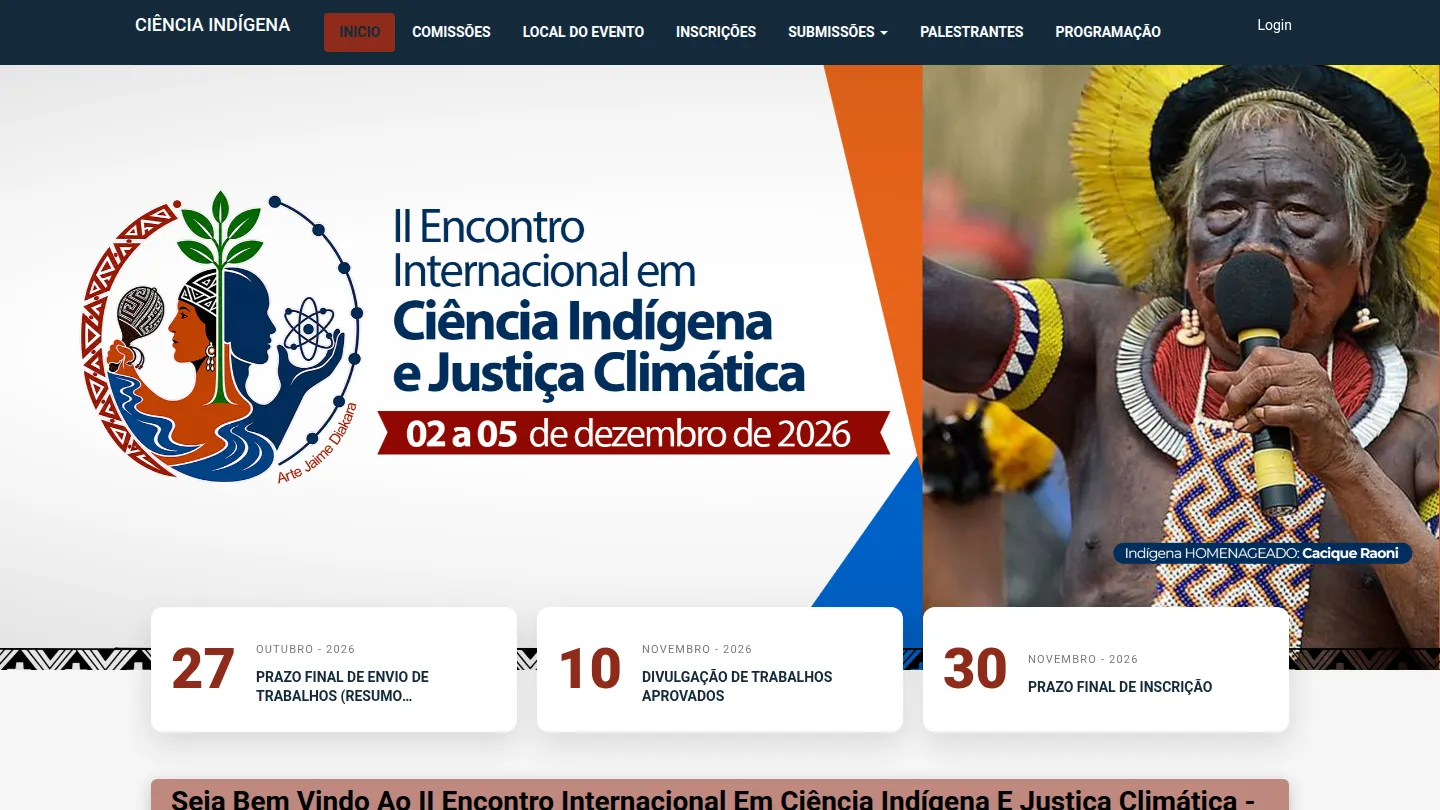Open the 27 Outubro deadline card
Image resolution: width=1440 pixels, height=810 pixels.
(334, 669)
